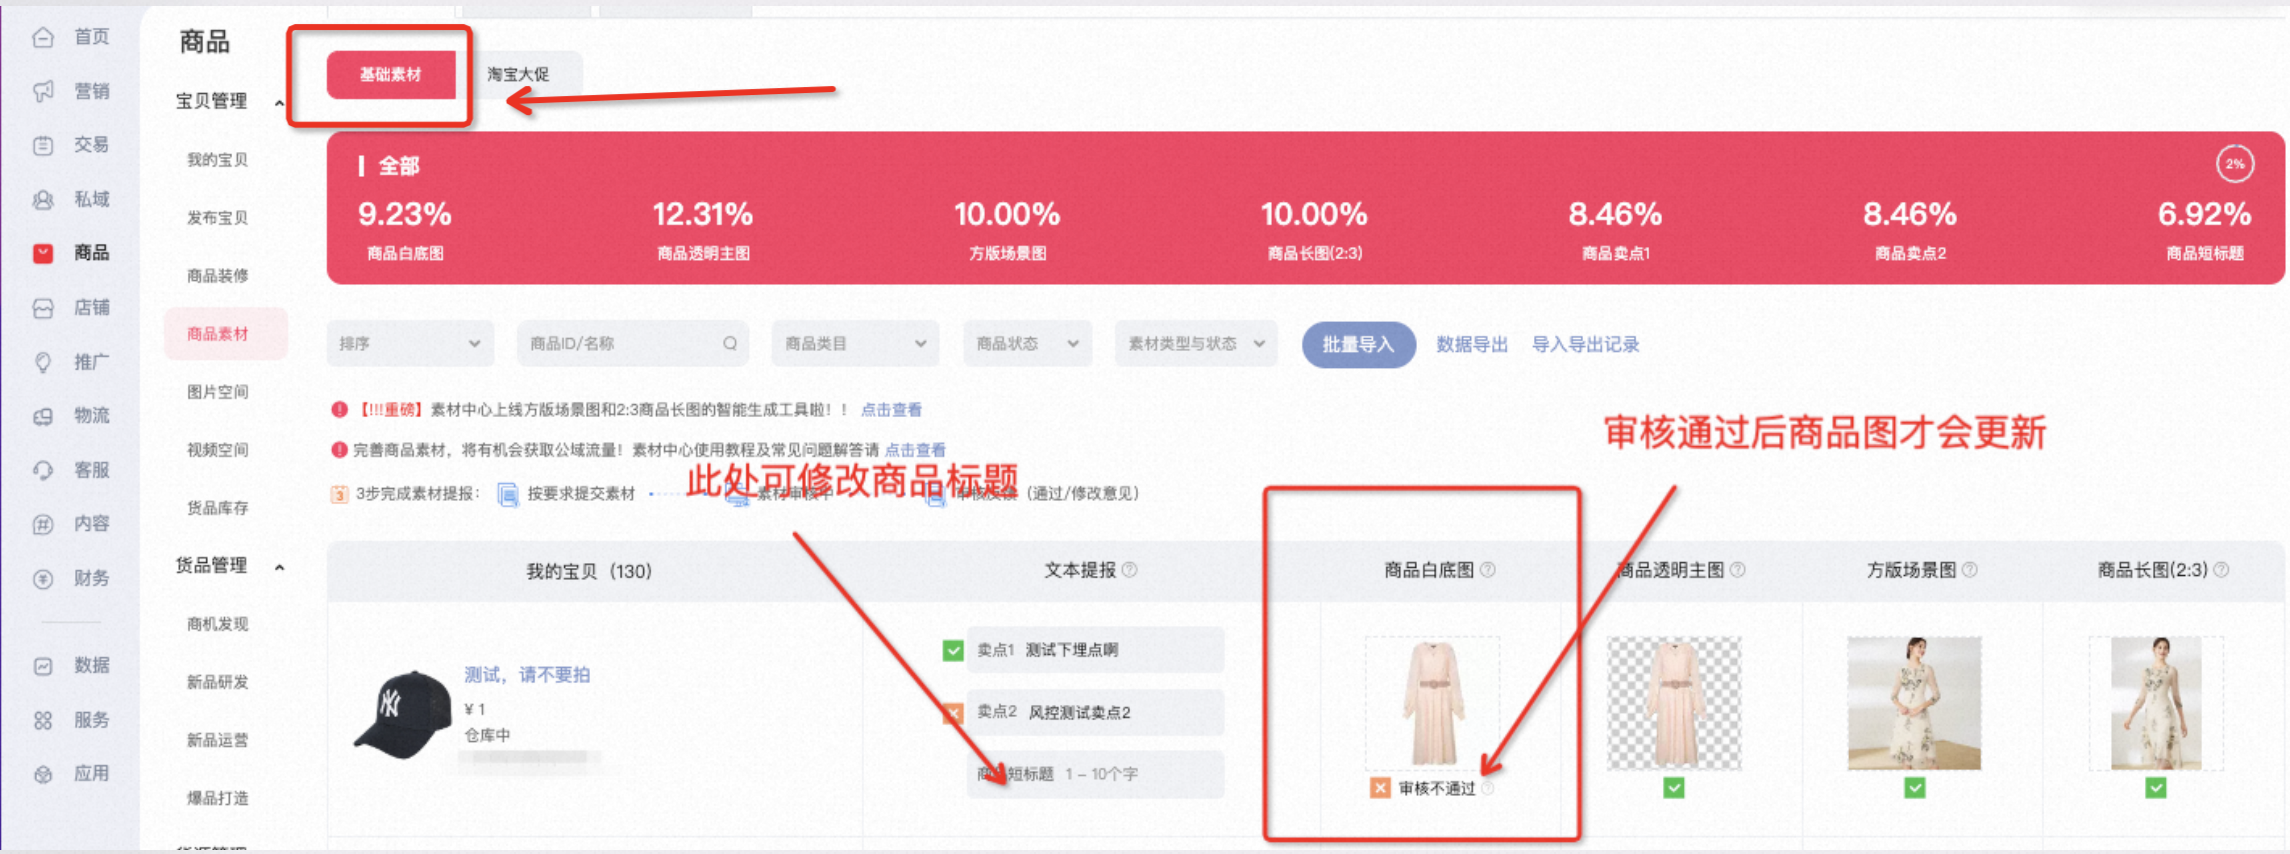2290x854 pixels.
Task: Open the 素材类型与状态 dropdown
Action: click(x=1196, y=344)
